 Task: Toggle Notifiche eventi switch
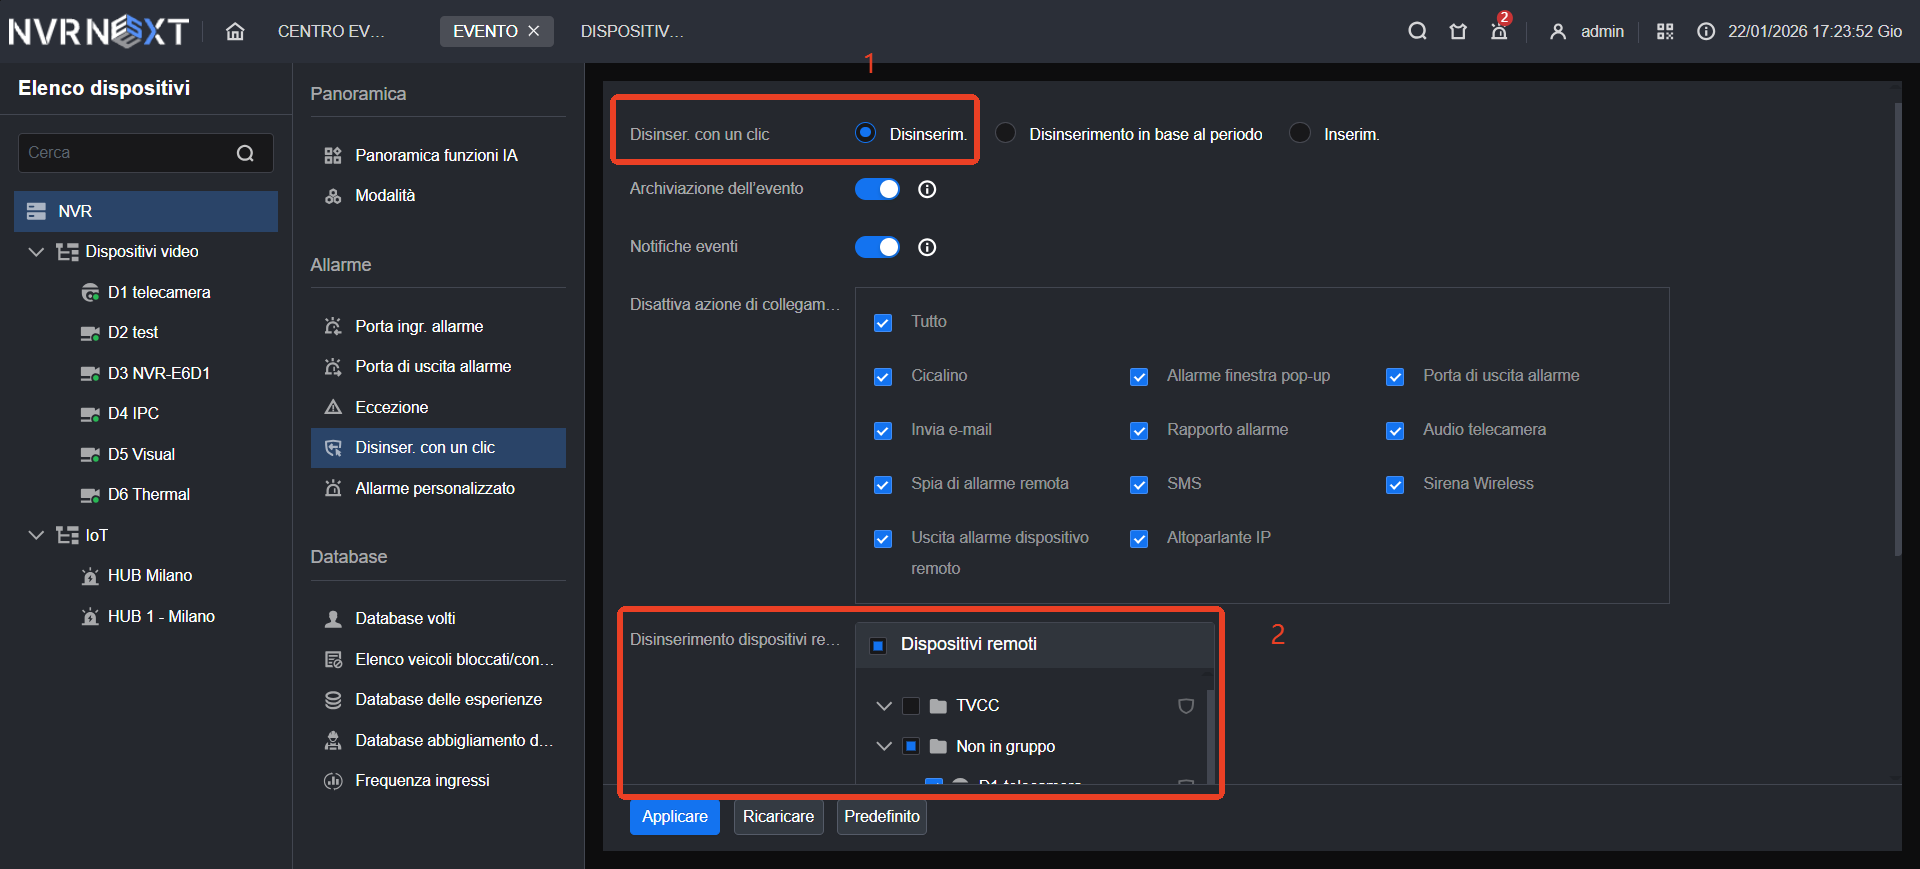click(x=877, y=247)
